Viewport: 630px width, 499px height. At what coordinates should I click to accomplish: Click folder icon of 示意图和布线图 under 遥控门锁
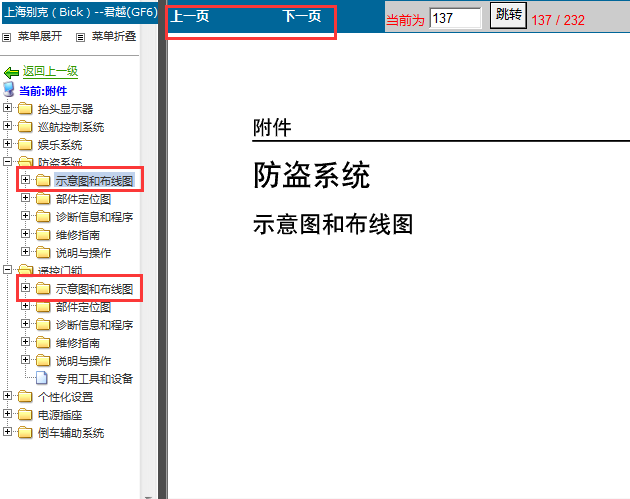43,288
